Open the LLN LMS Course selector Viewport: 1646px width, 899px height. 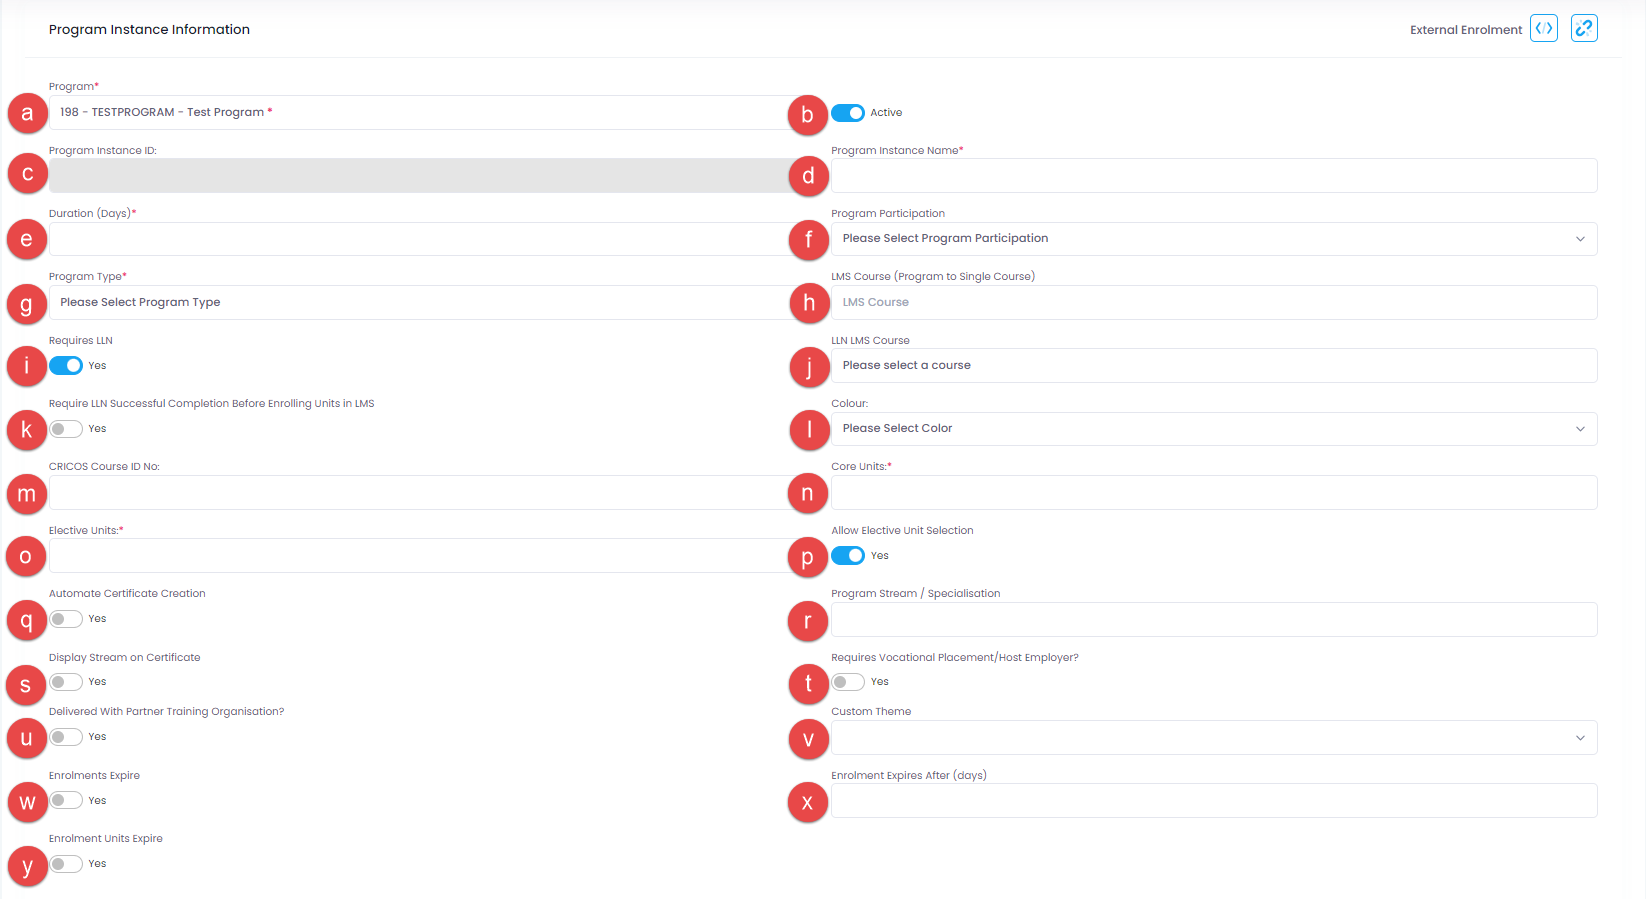click(x=1213, y=366)
